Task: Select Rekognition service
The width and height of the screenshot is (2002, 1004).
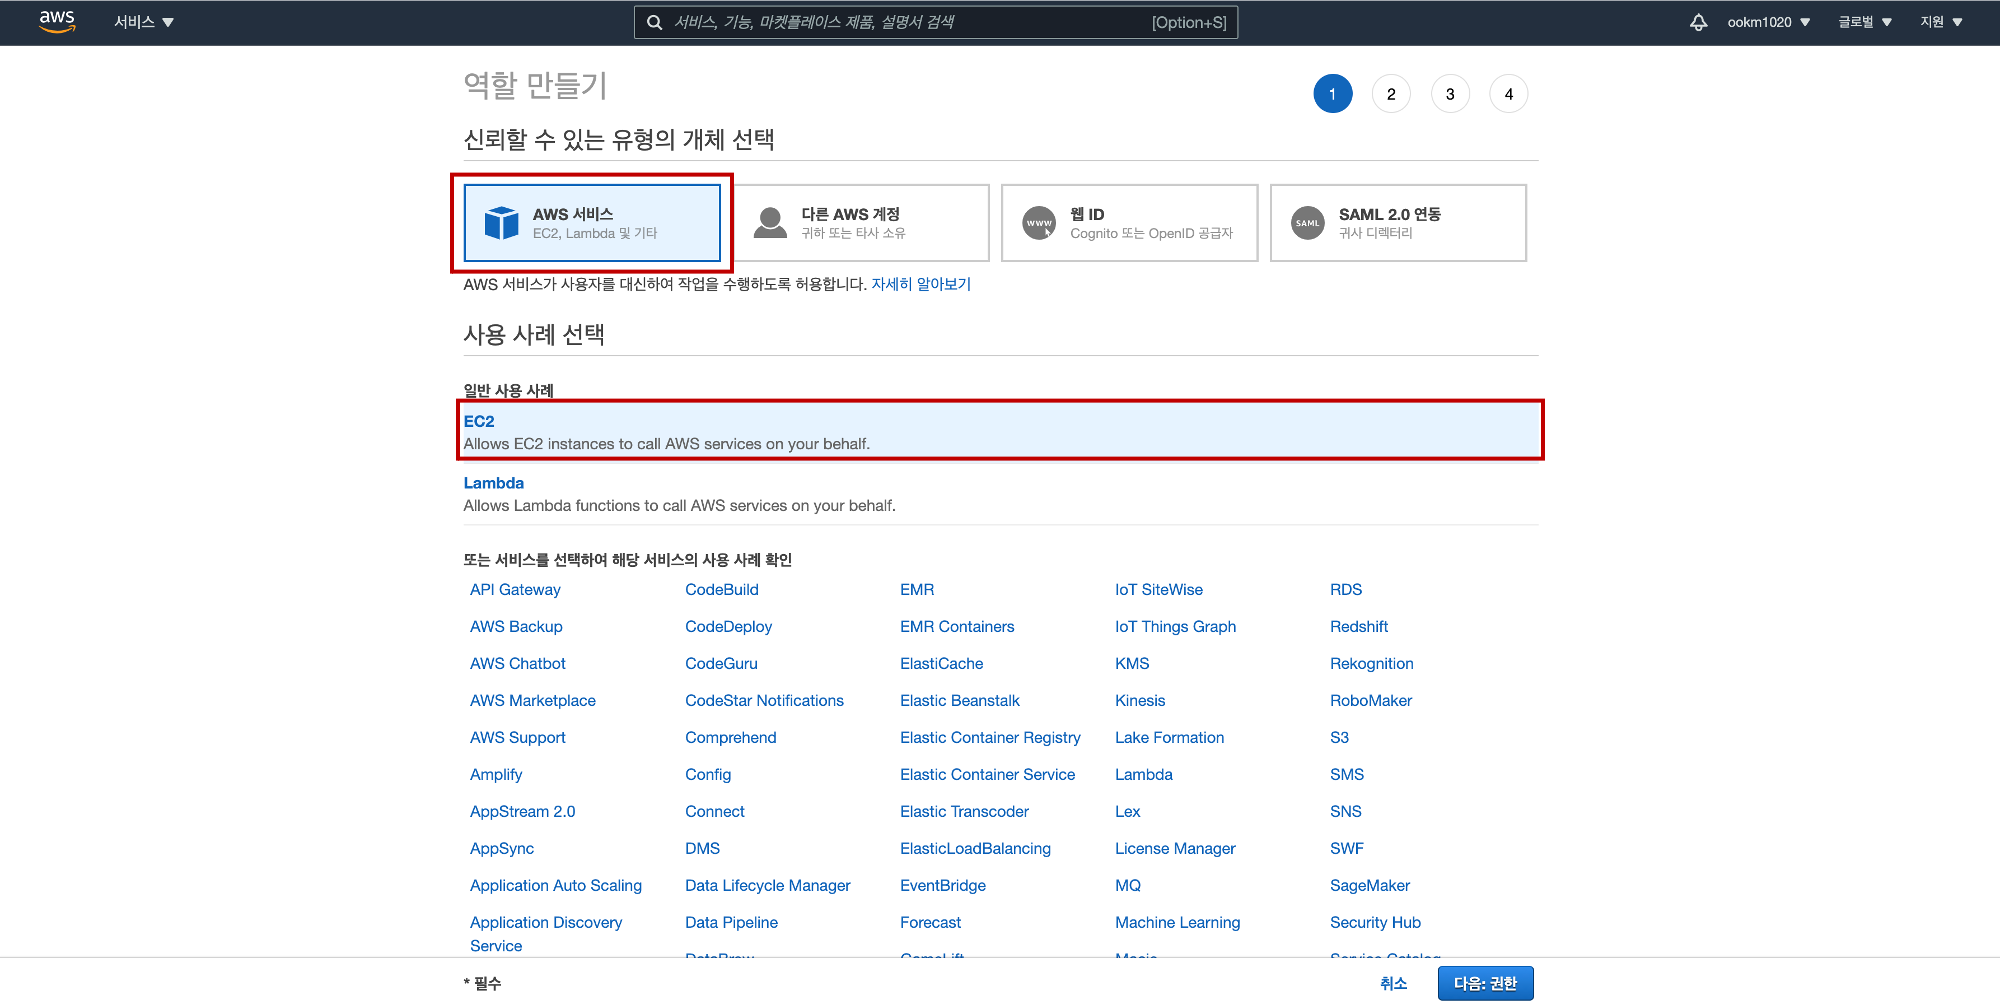Action: tap(1372, 664)
